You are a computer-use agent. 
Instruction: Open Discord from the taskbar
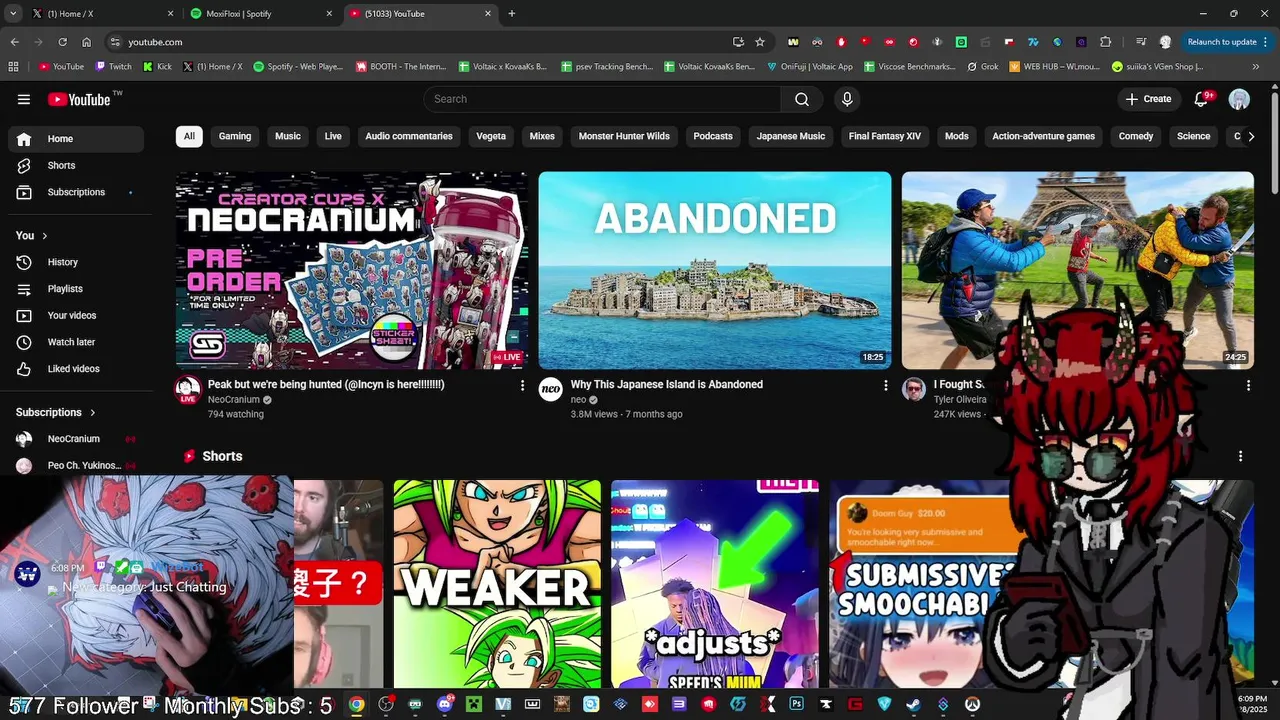445,705
